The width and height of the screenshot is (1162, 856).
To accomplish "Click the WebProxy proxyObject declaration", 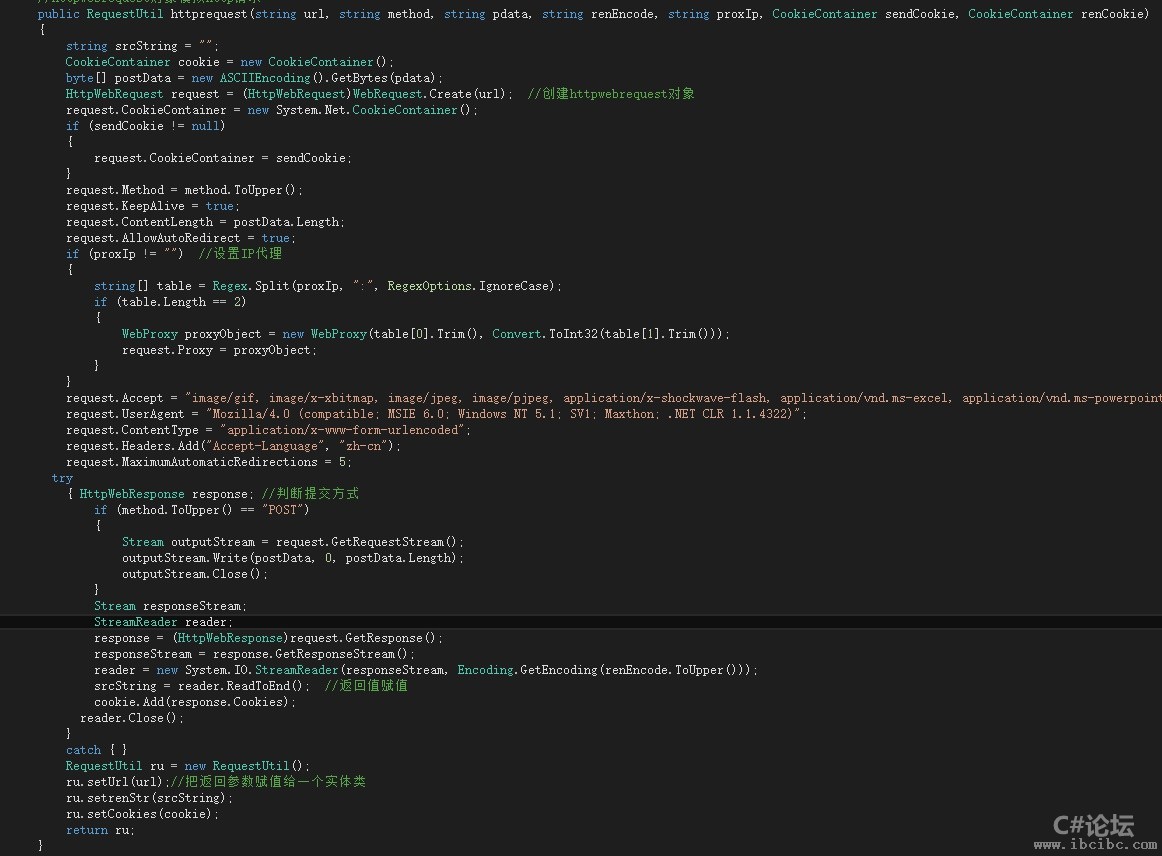I will pos(191,334).
